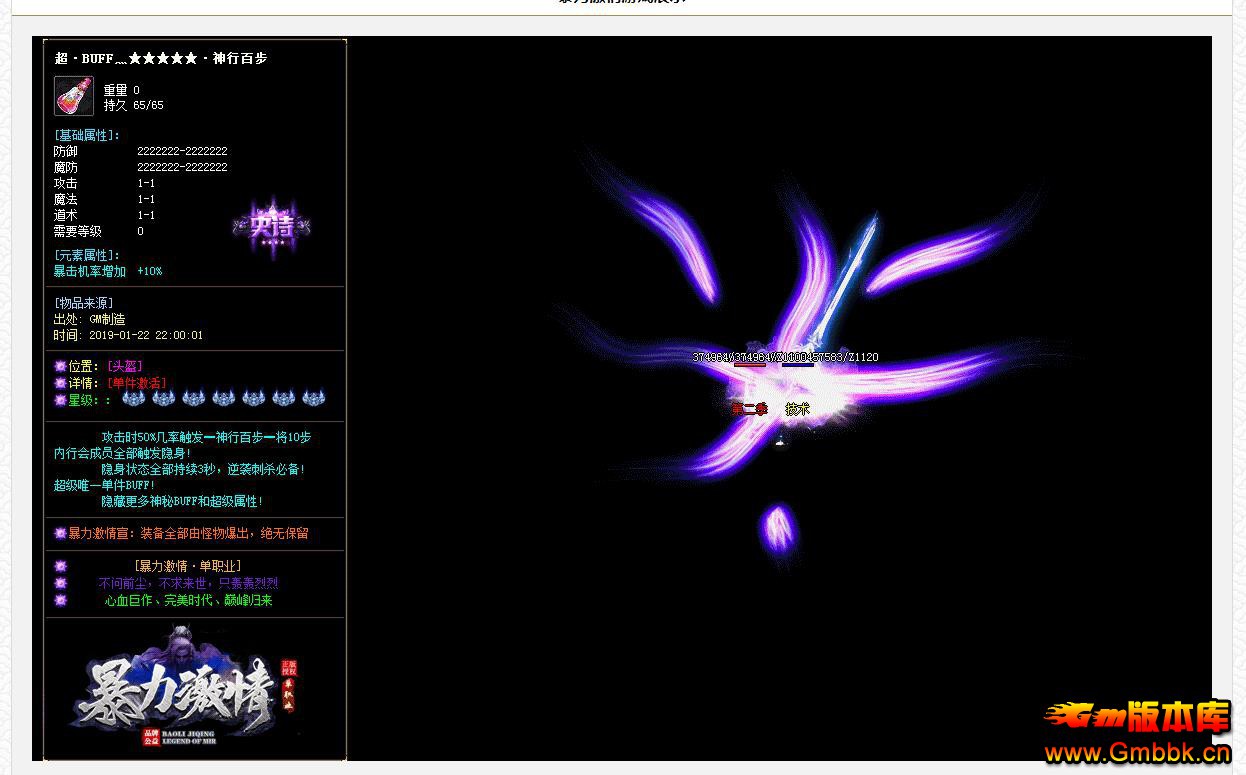Click the 暴力激情 game logo banner

pos(187,690)
